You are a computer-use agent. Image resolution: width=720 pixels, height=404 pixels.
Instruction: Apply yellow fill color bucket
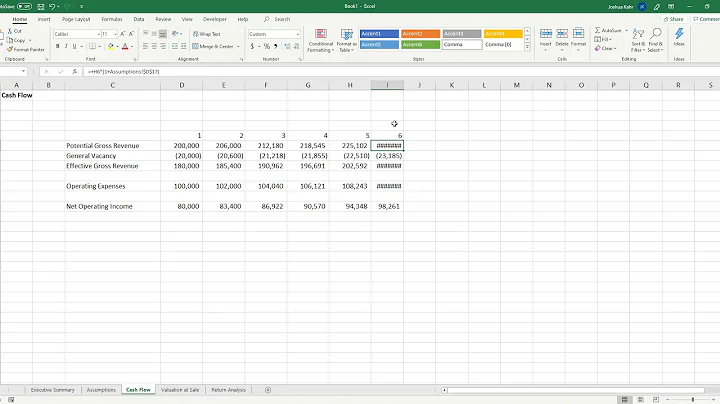111,46
